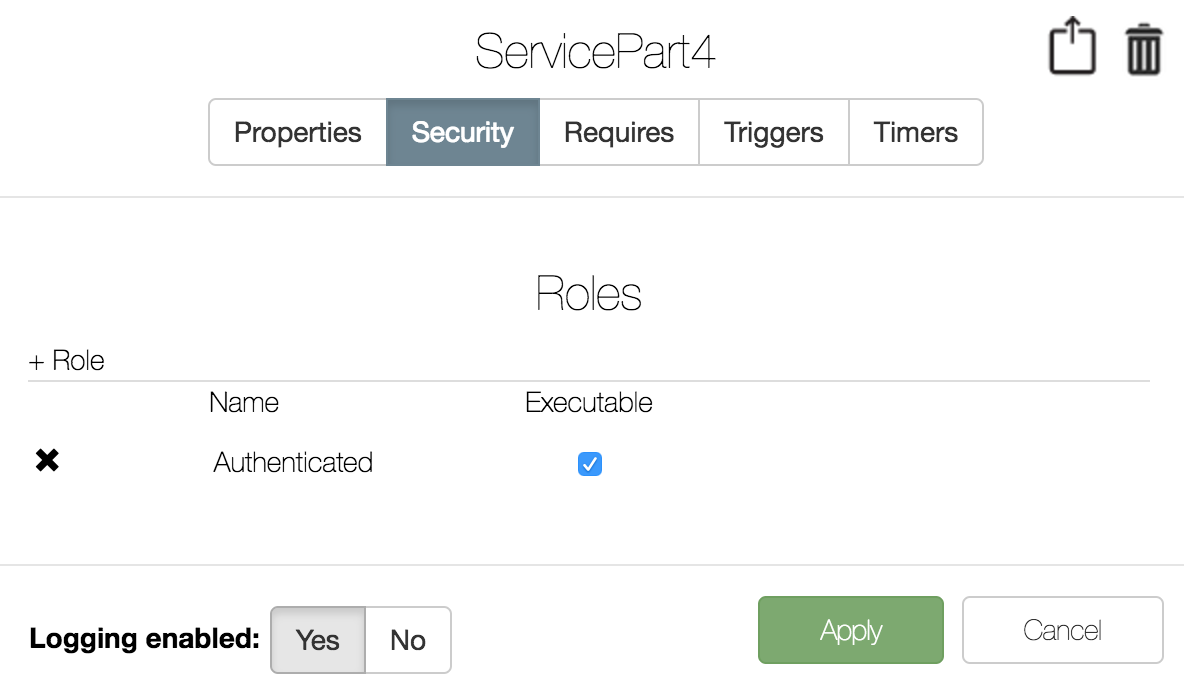Set Logging enabled to No

click(x=408, y=640)
